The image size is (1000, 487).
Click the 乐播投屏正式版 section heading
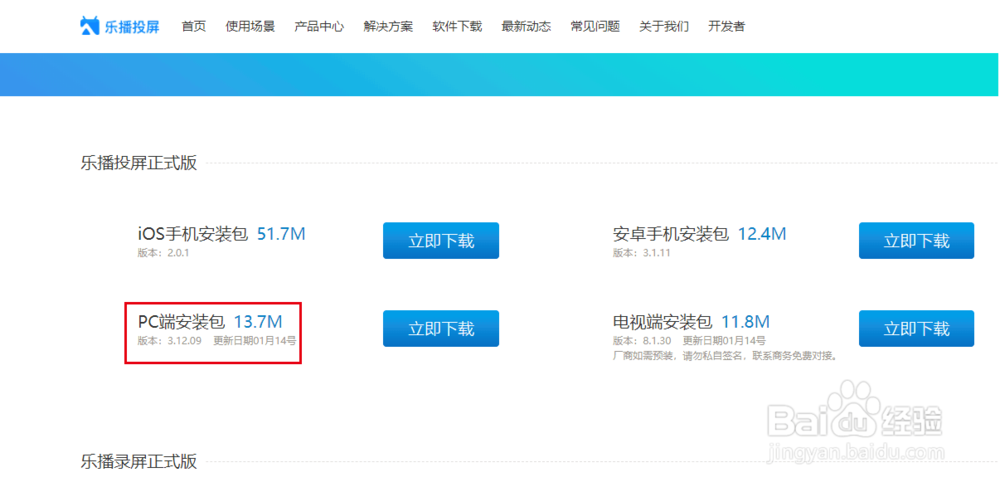pyautogui.click(x=139, y=163)
